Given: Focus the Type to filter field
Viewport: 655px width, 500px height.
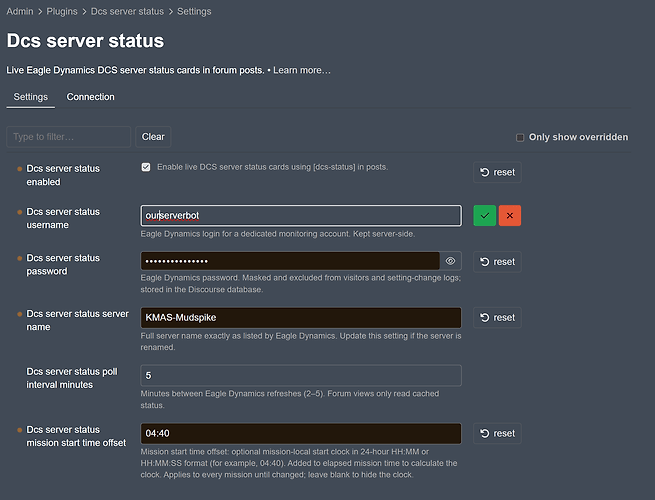Looking at the screenshot, I should pyautogui.click(x=69, y=137).
